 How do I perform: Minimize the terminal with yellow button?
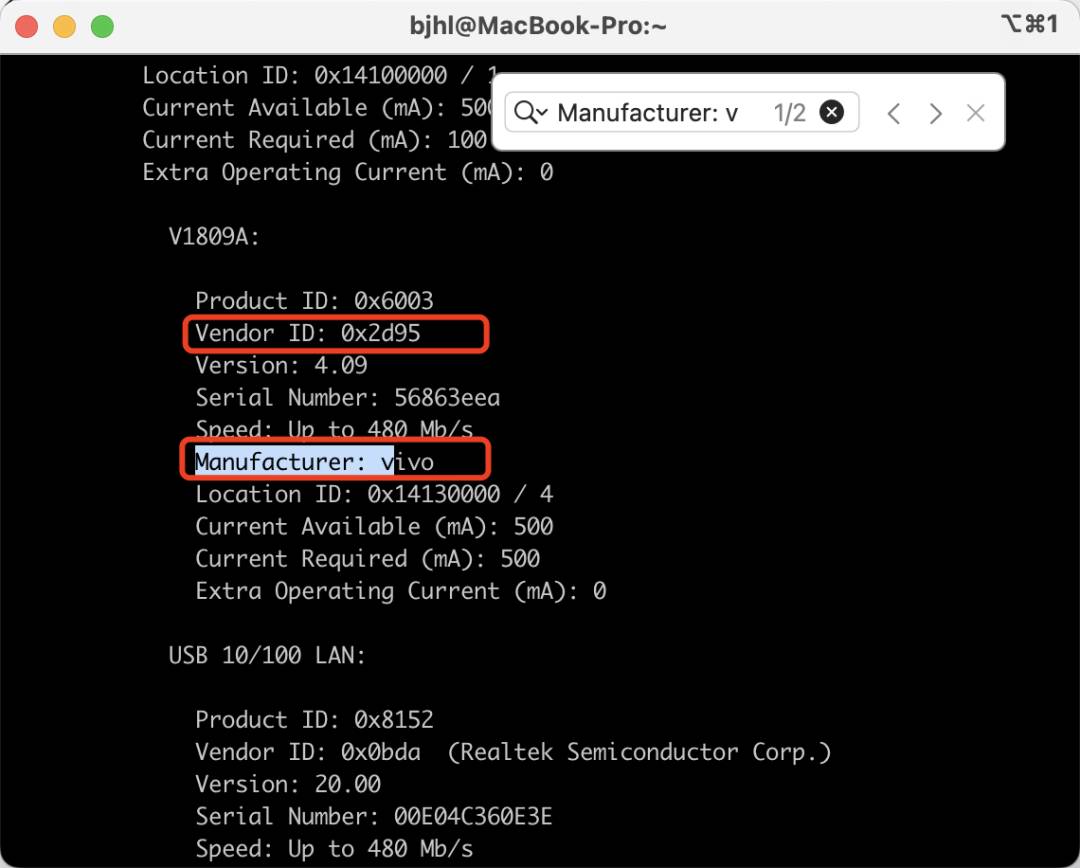(x=65, y=26)
